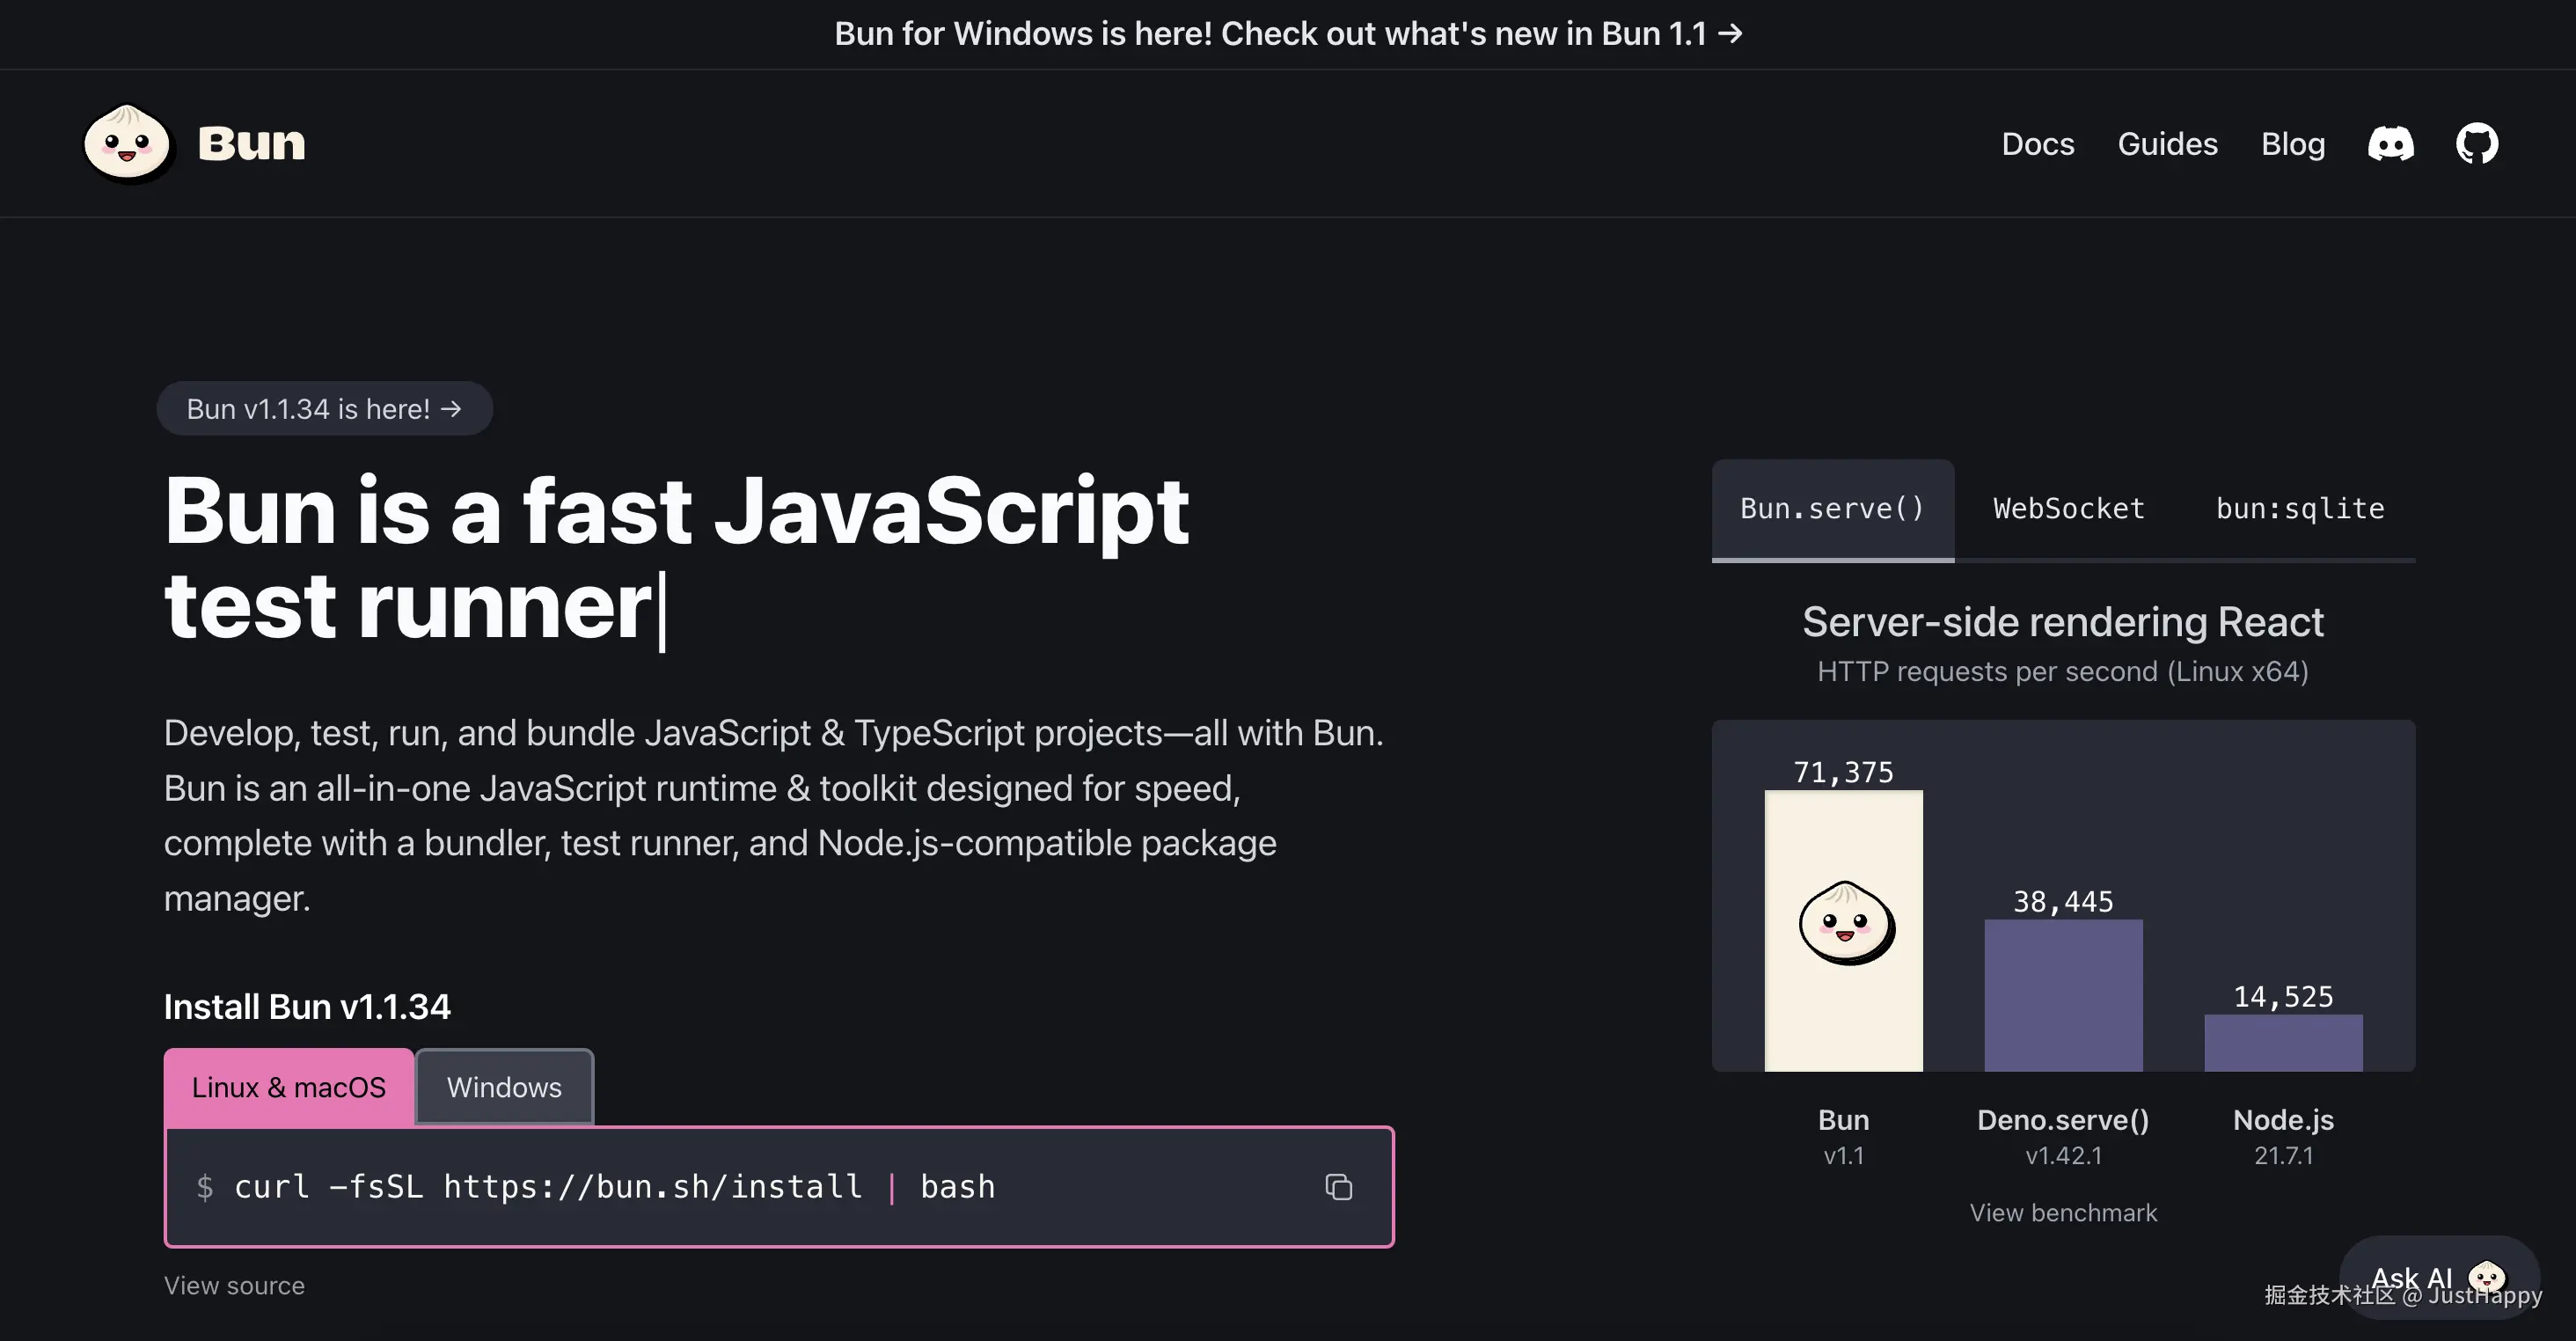
Task: Click the View benchmark link
Action: click(x=2062, y=1213)
